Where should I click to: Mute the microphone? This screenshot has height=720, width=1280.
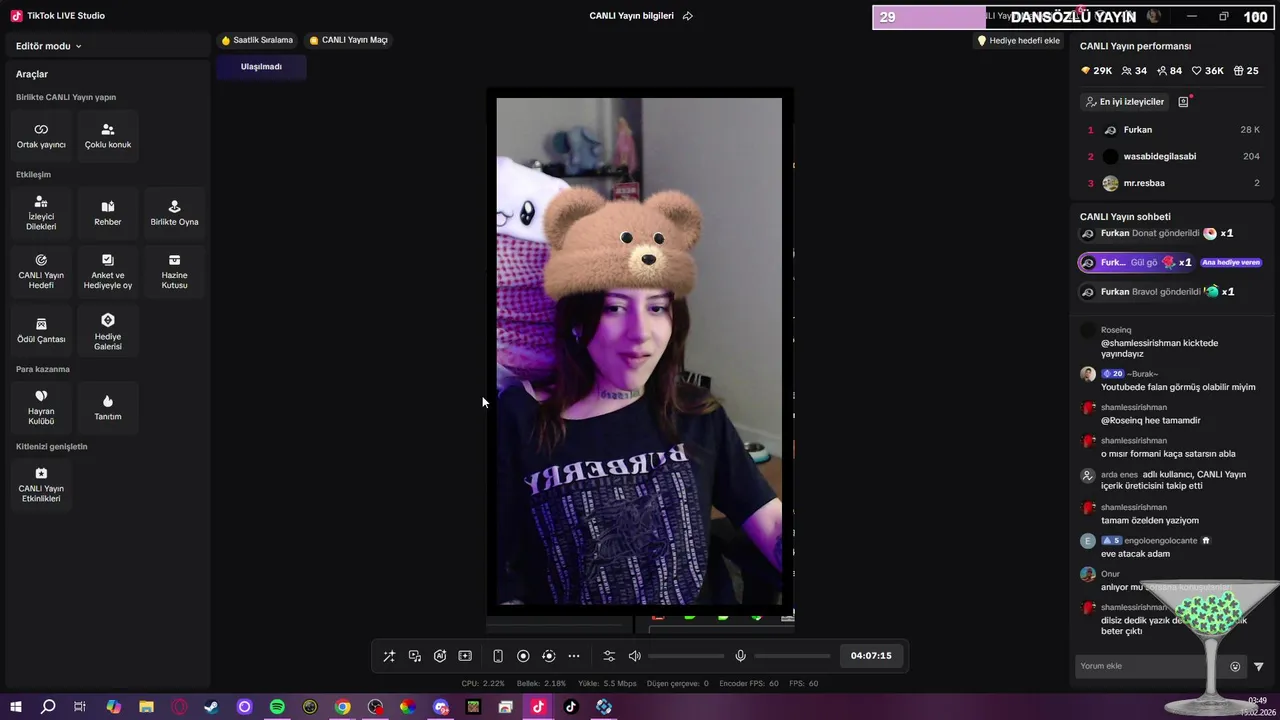click(x=741, y=656)
